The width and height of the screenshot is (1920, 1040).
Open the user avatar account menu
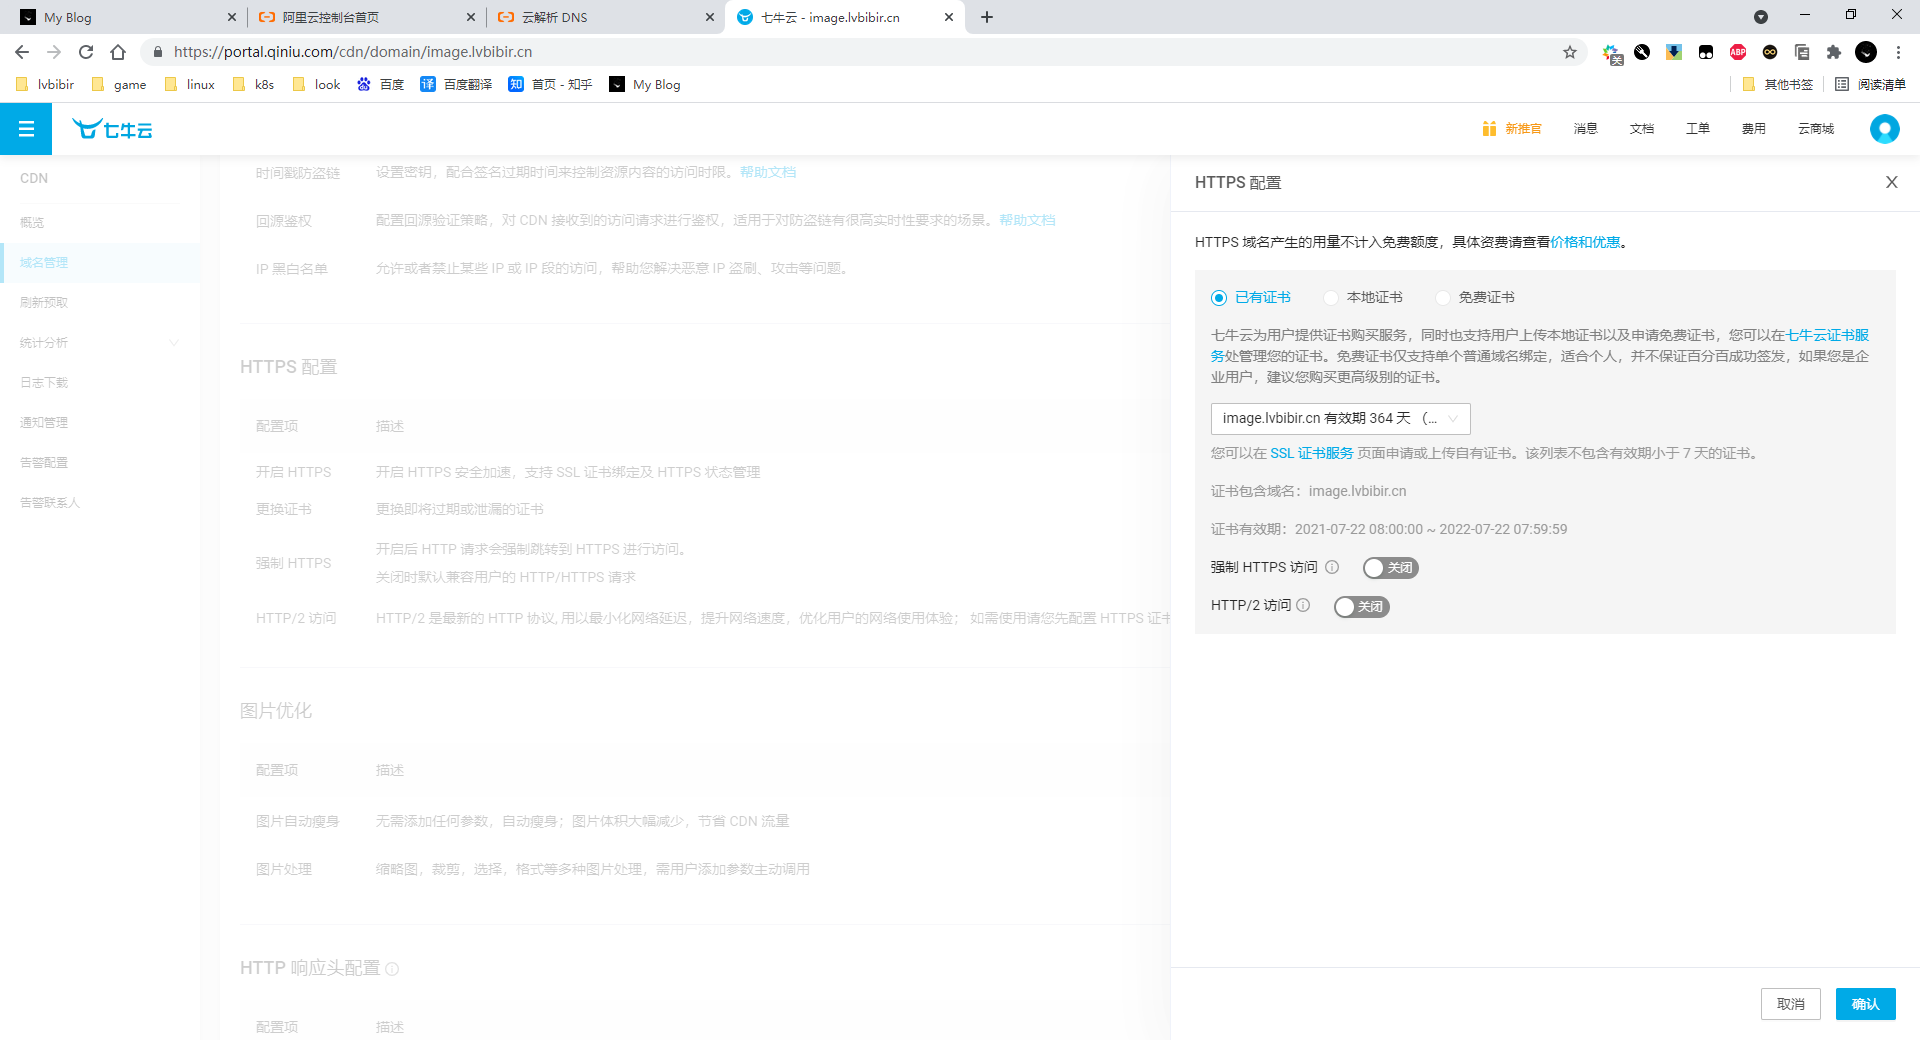1884,129
